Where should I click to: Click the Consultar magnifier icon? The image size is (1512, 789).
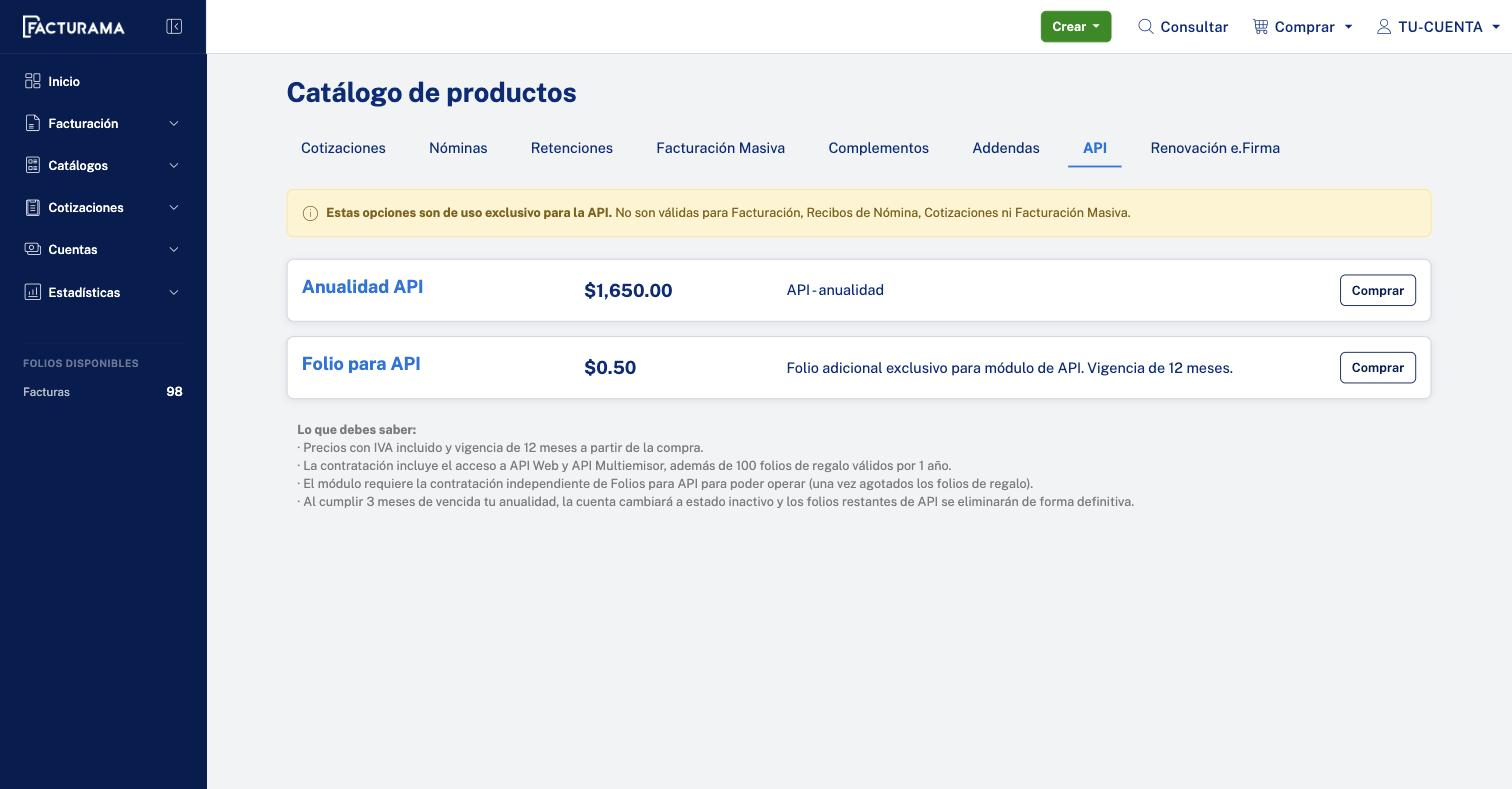coord(1146,27)
